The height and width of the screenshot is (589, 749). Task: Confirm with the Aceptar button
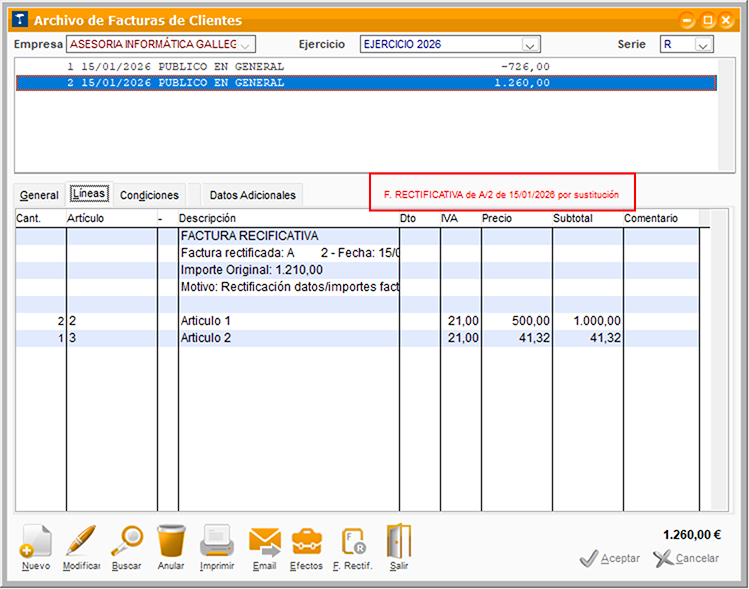pyautogui.click(x=610, y=558)
